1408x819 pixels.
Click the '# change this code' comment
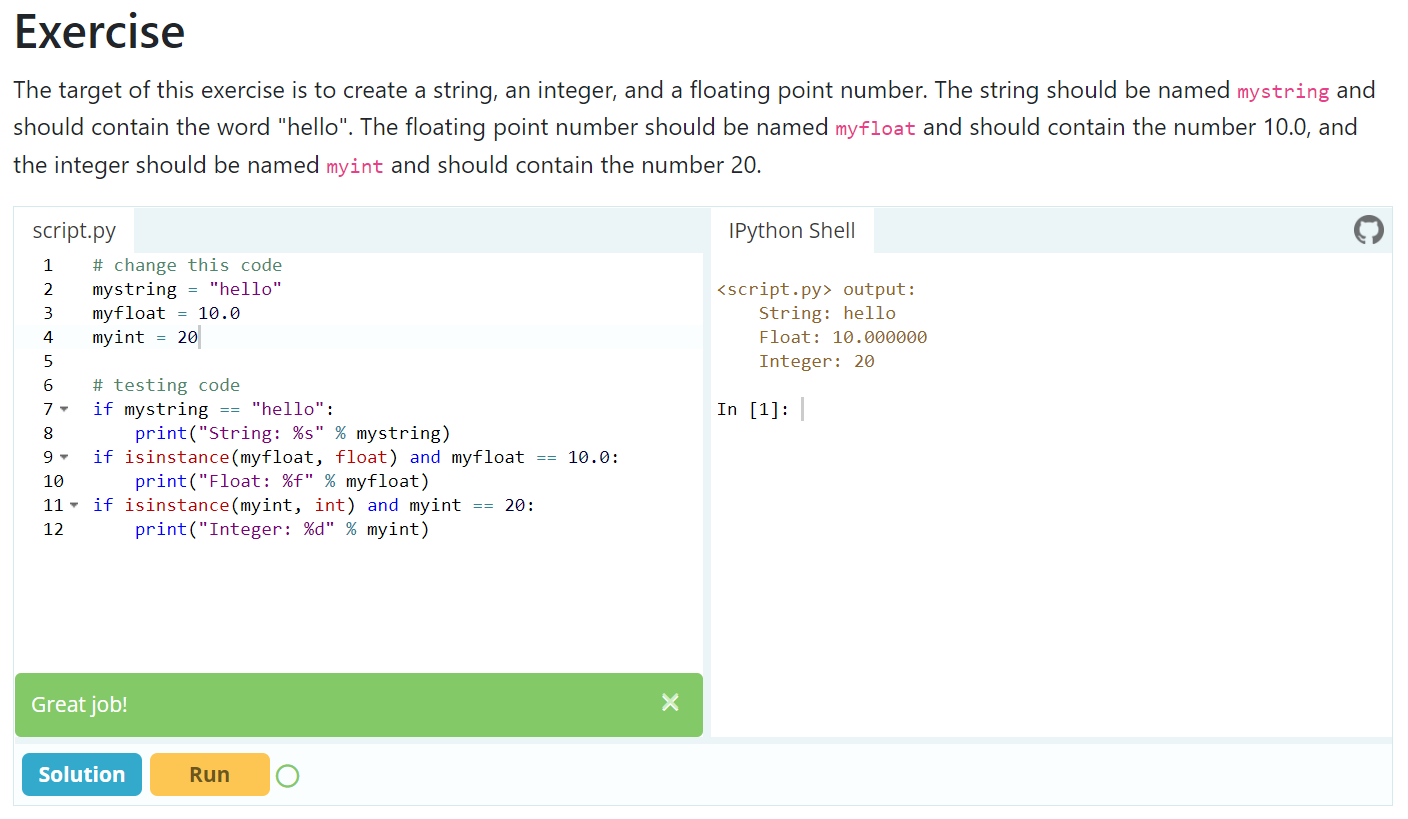[x=187, y=265]
